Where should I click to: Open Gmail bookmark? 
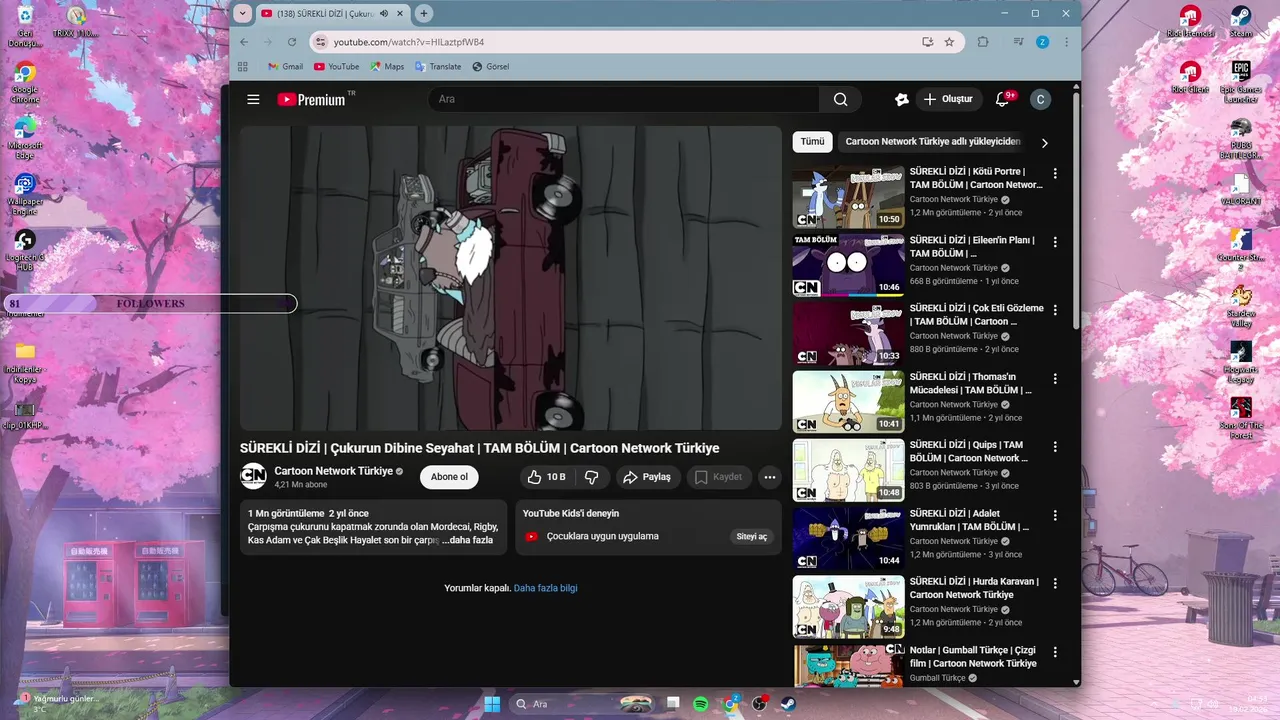point(285,67)
